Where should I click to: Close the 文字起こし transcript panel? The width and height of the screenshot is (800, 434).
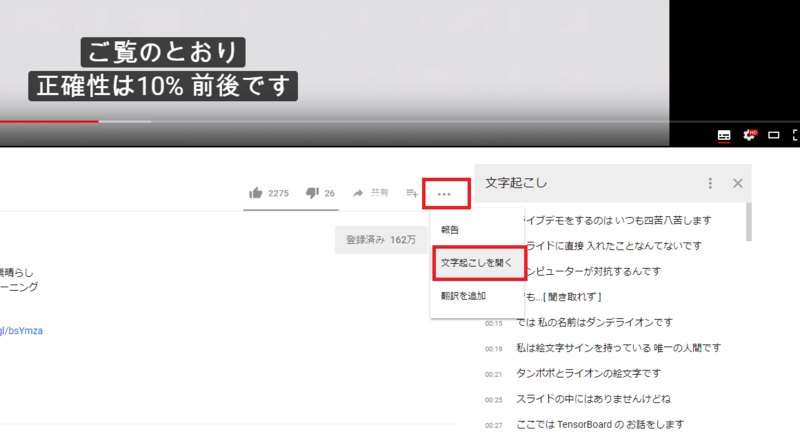click(738, 183)
